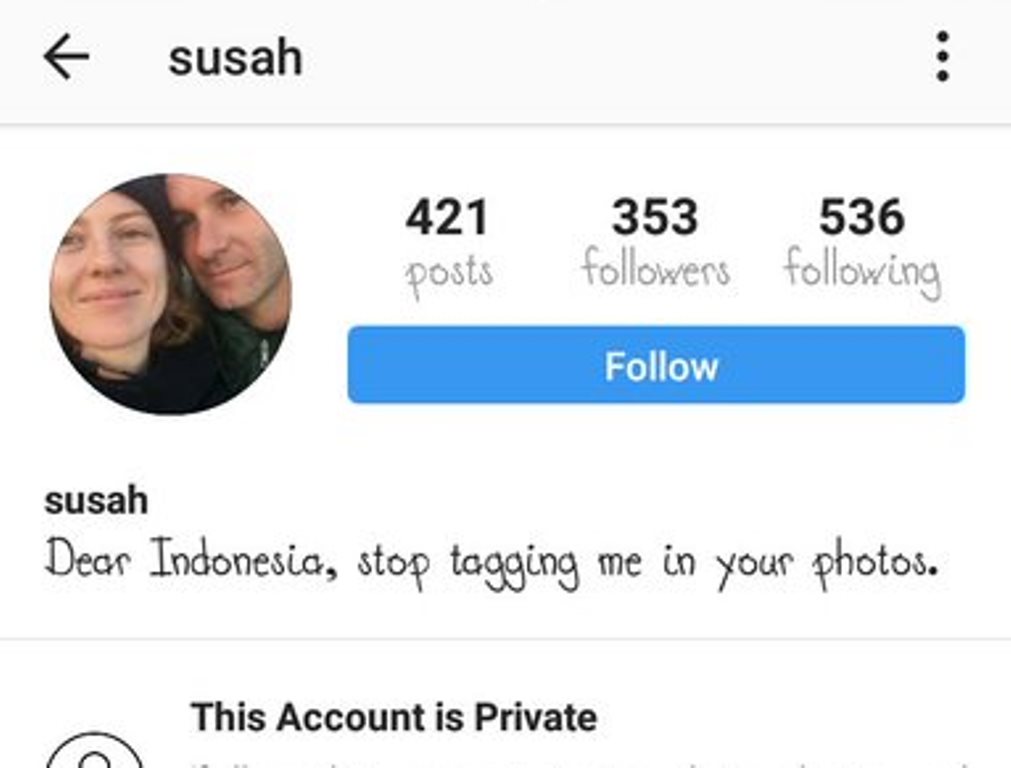
Task: Tap the 'susah' title in header
Action: (235, 58)
